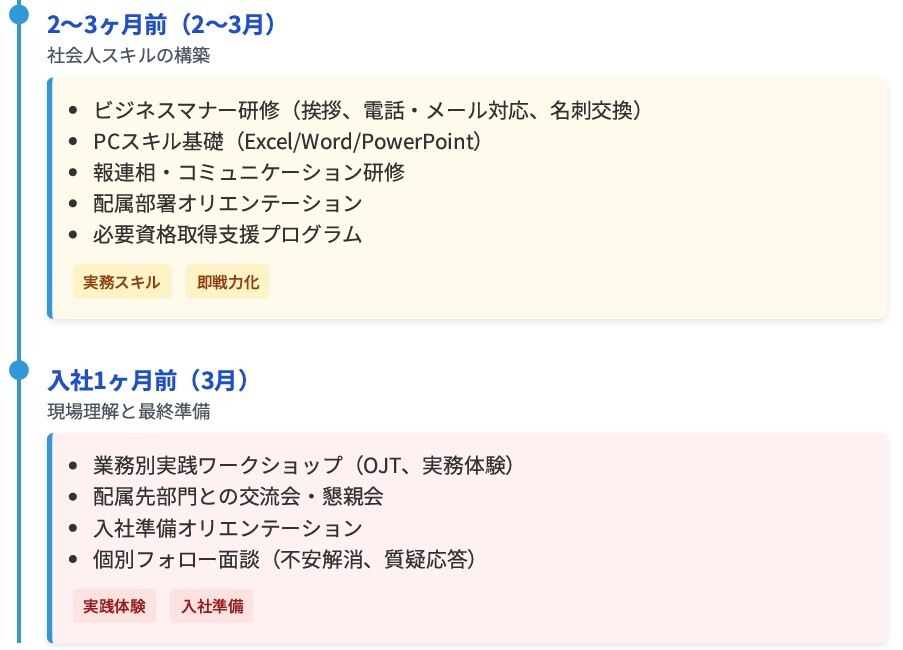Click the 個別フォロー面談 list item
The height and width of the screenshot is (650, 903).
pyautogui.click(x=284, y=559)
